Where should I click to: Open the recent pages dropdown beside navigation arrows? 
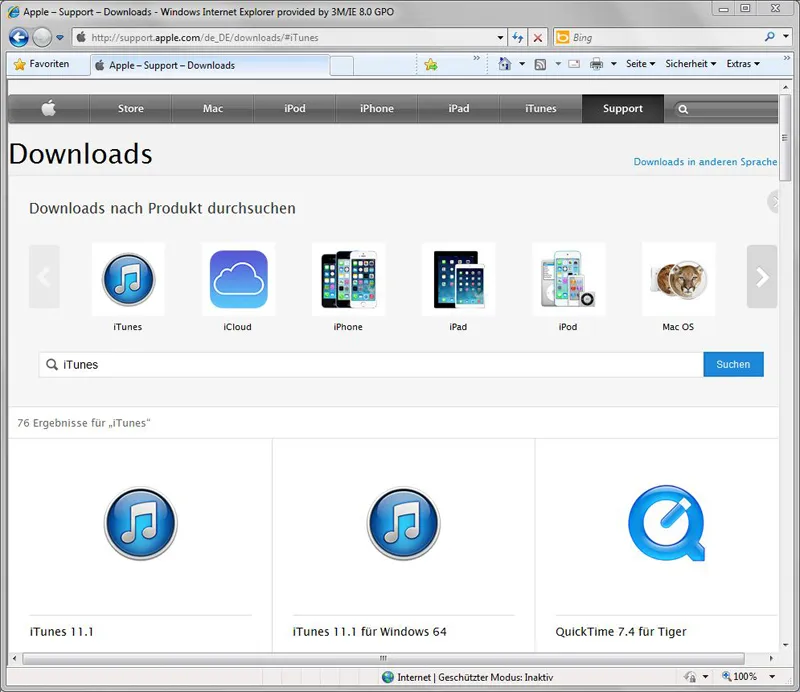point(60,37)
